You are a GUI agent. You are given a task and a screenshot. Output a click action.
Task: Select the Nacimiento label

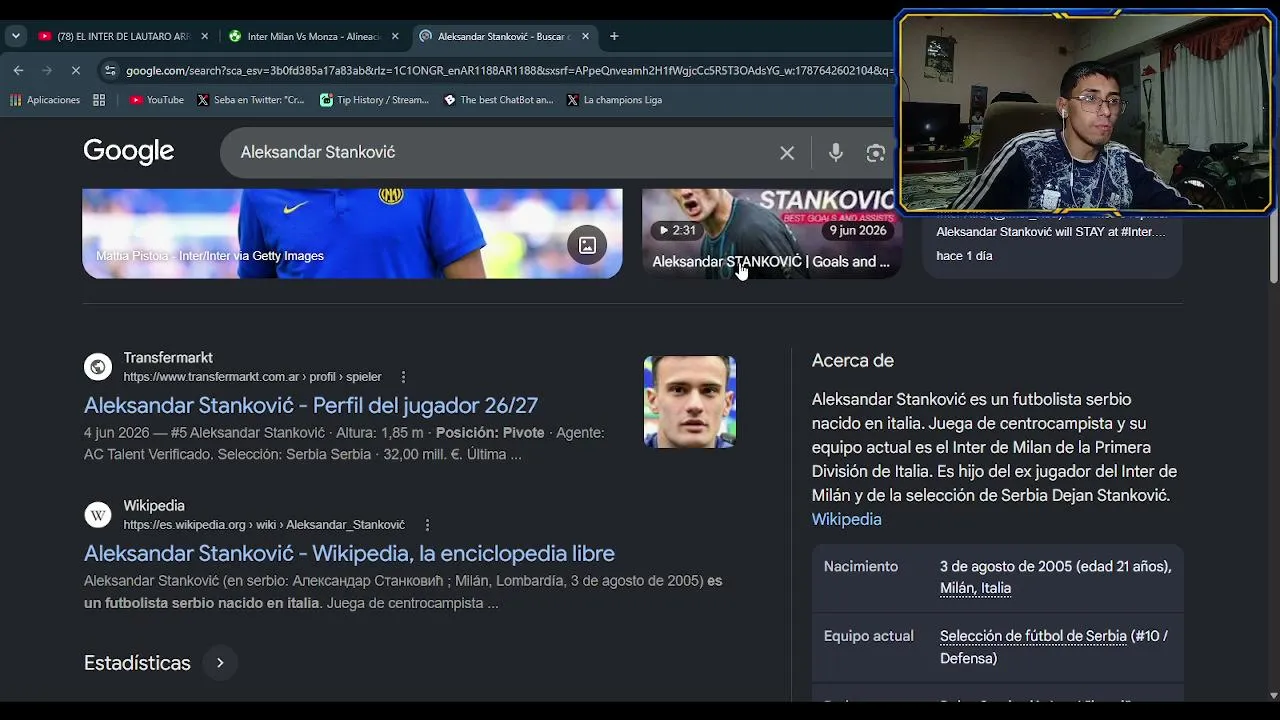(x=861, y=566)
